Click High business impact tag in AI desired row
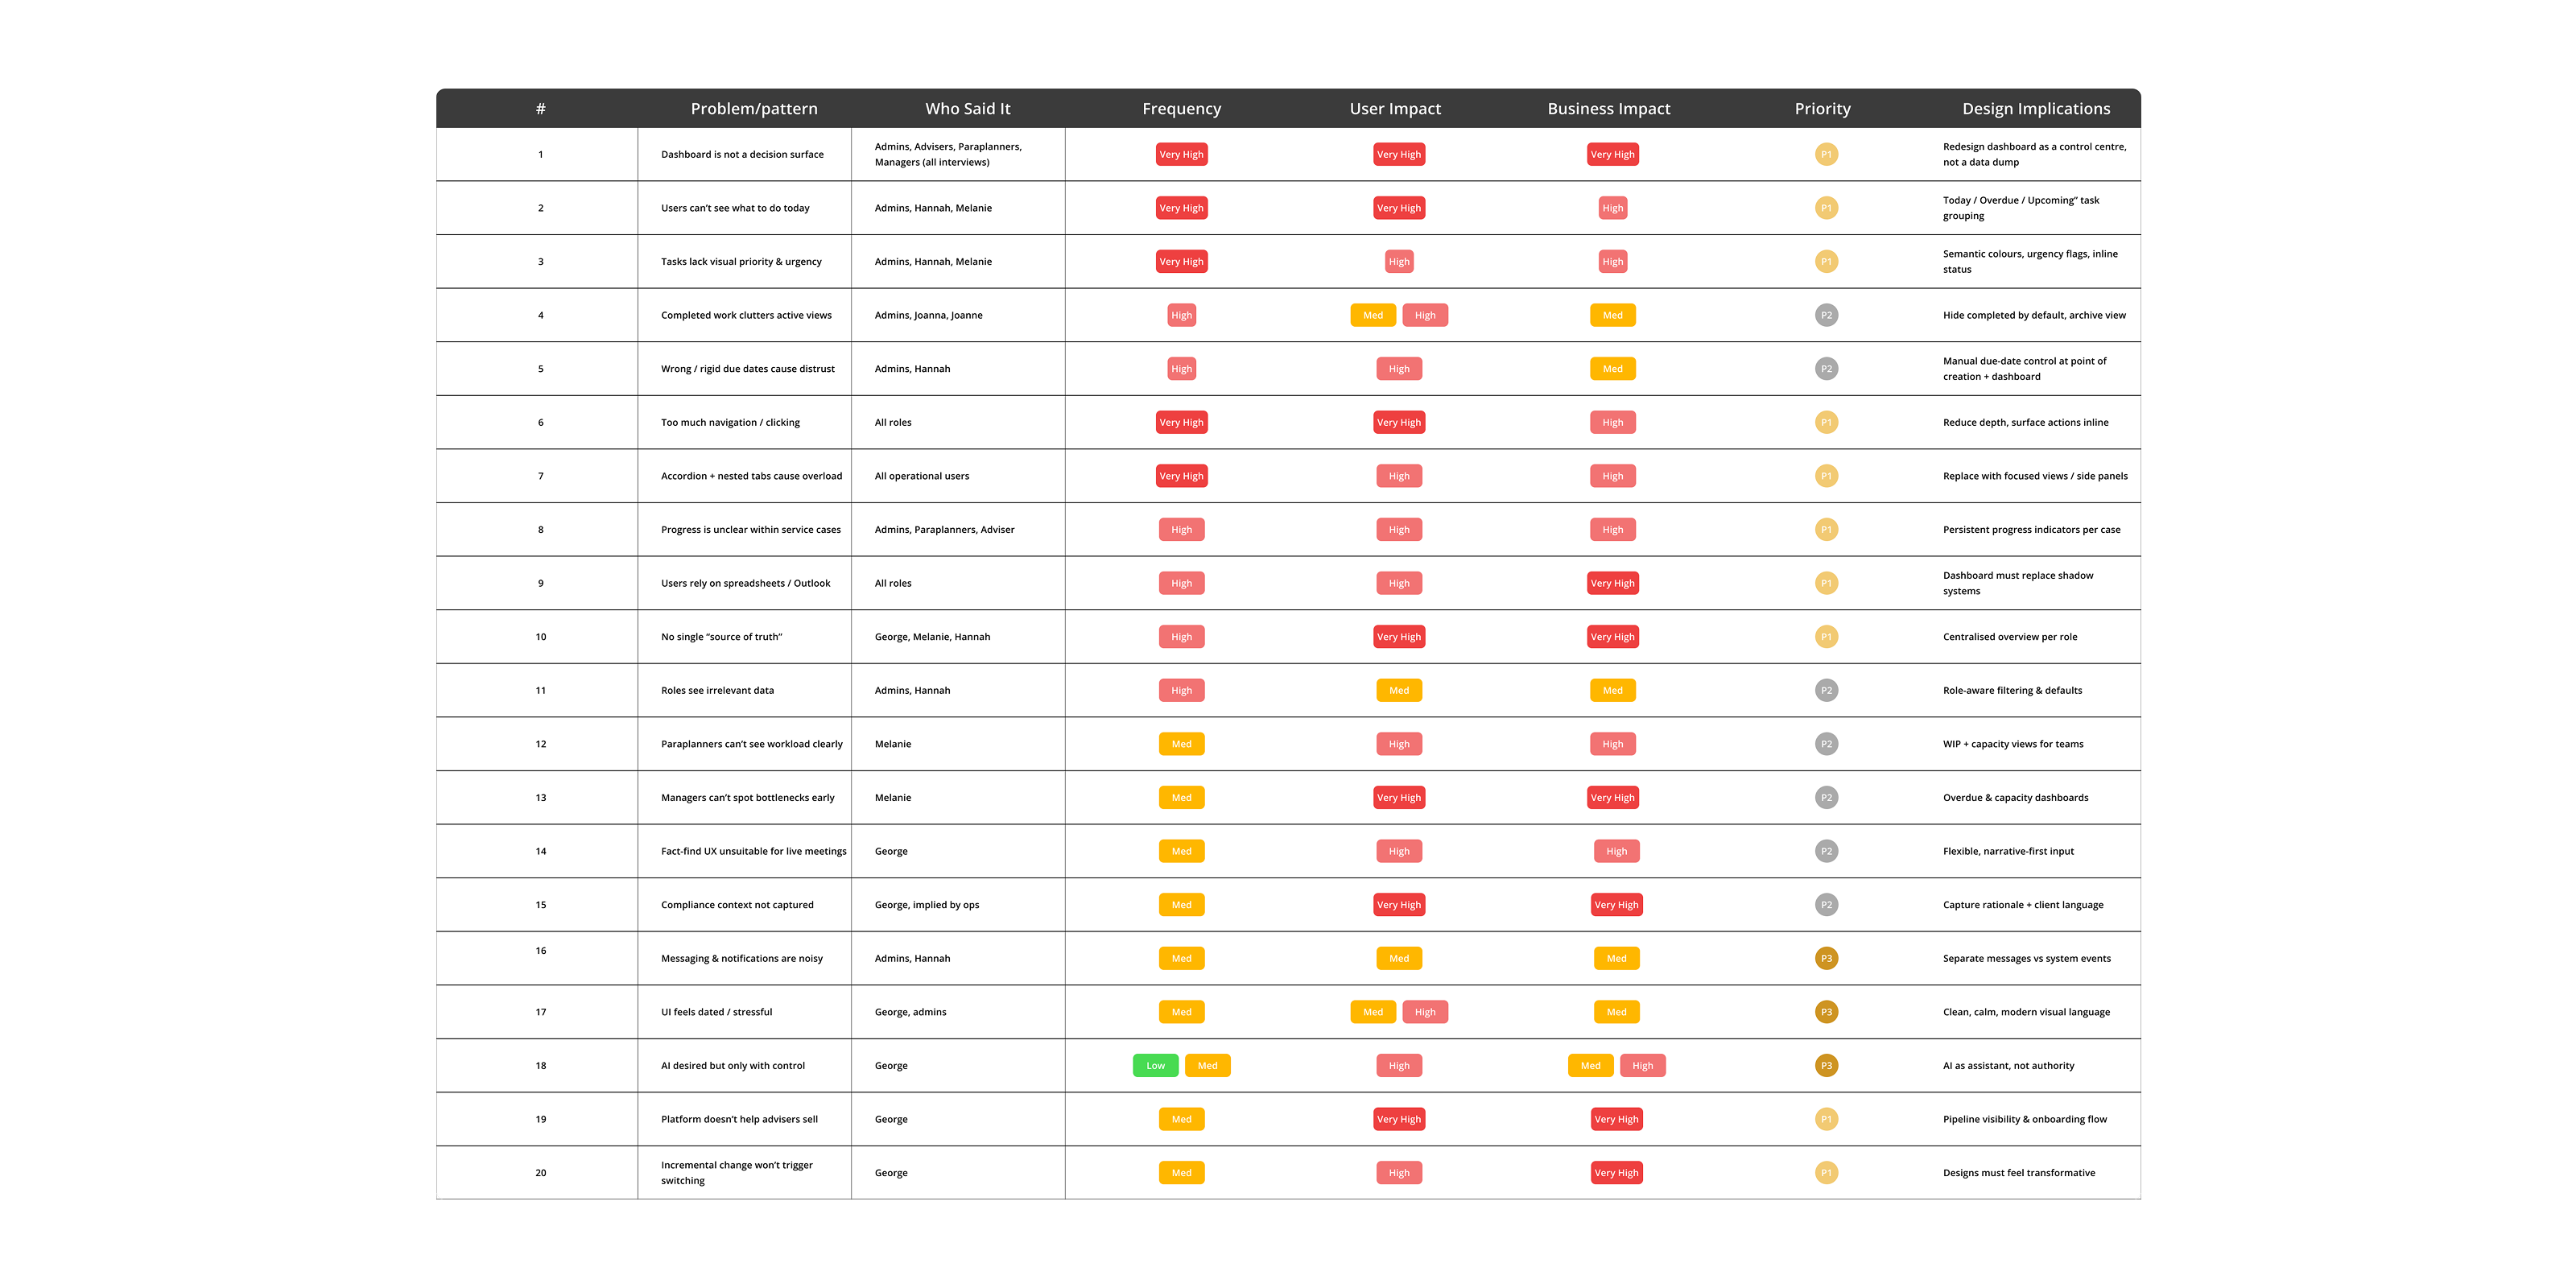 click(1642, 1066)
